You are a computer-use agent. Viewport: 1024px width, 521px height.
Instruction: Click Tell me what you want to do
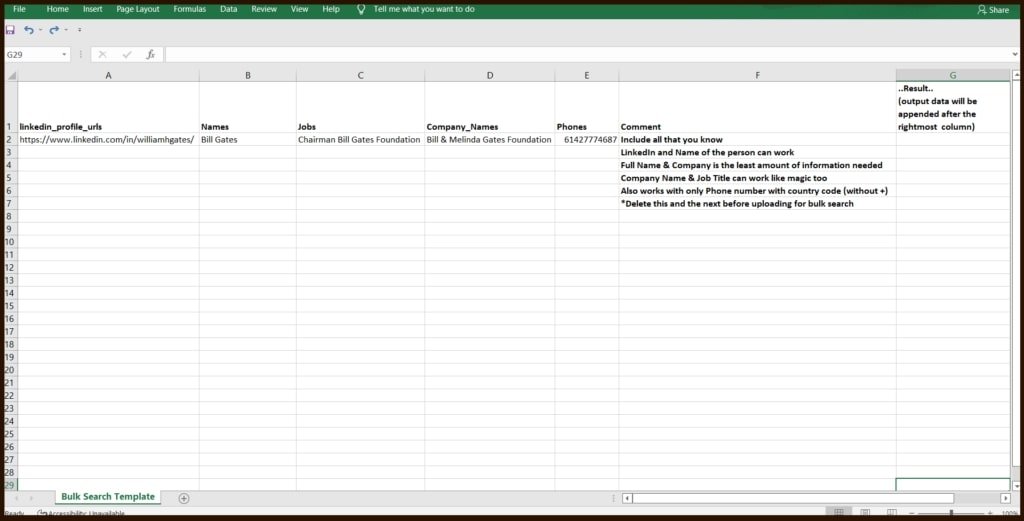[424, 9]
